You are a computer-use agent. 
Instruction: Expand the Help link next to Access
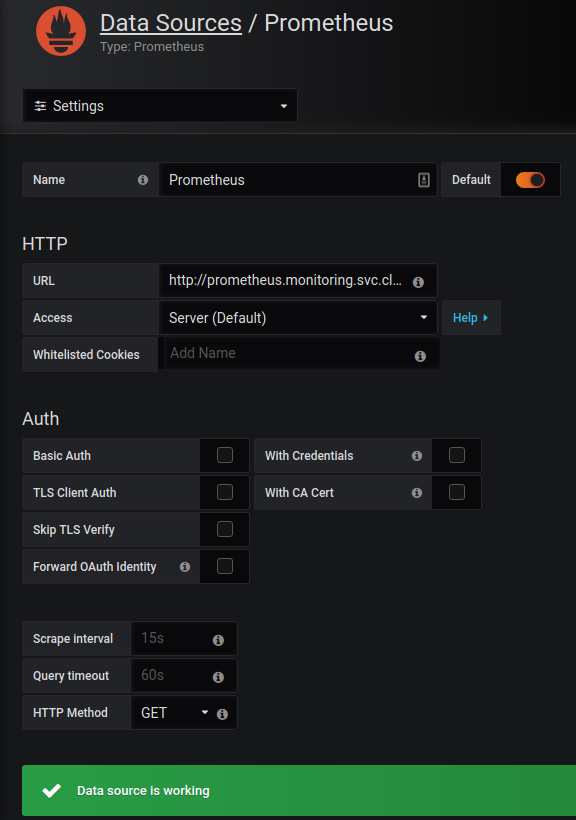point(471,317)
